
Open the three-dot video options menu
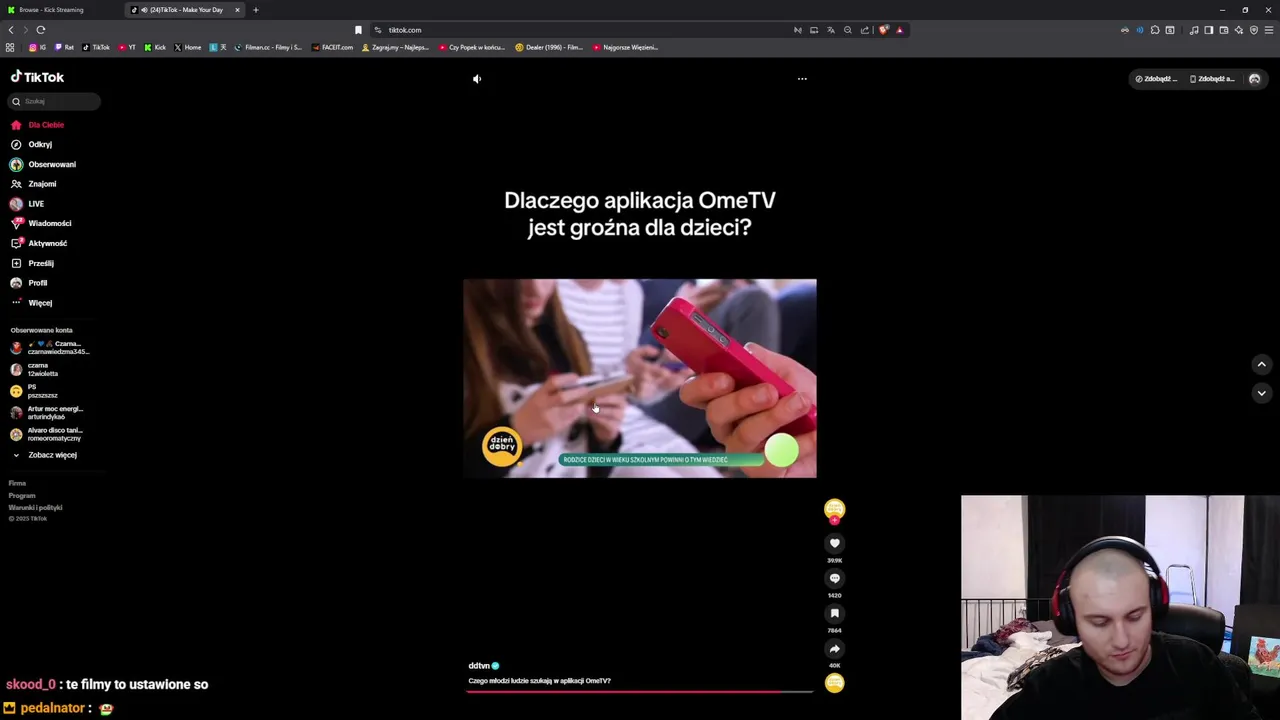(802, 79)
